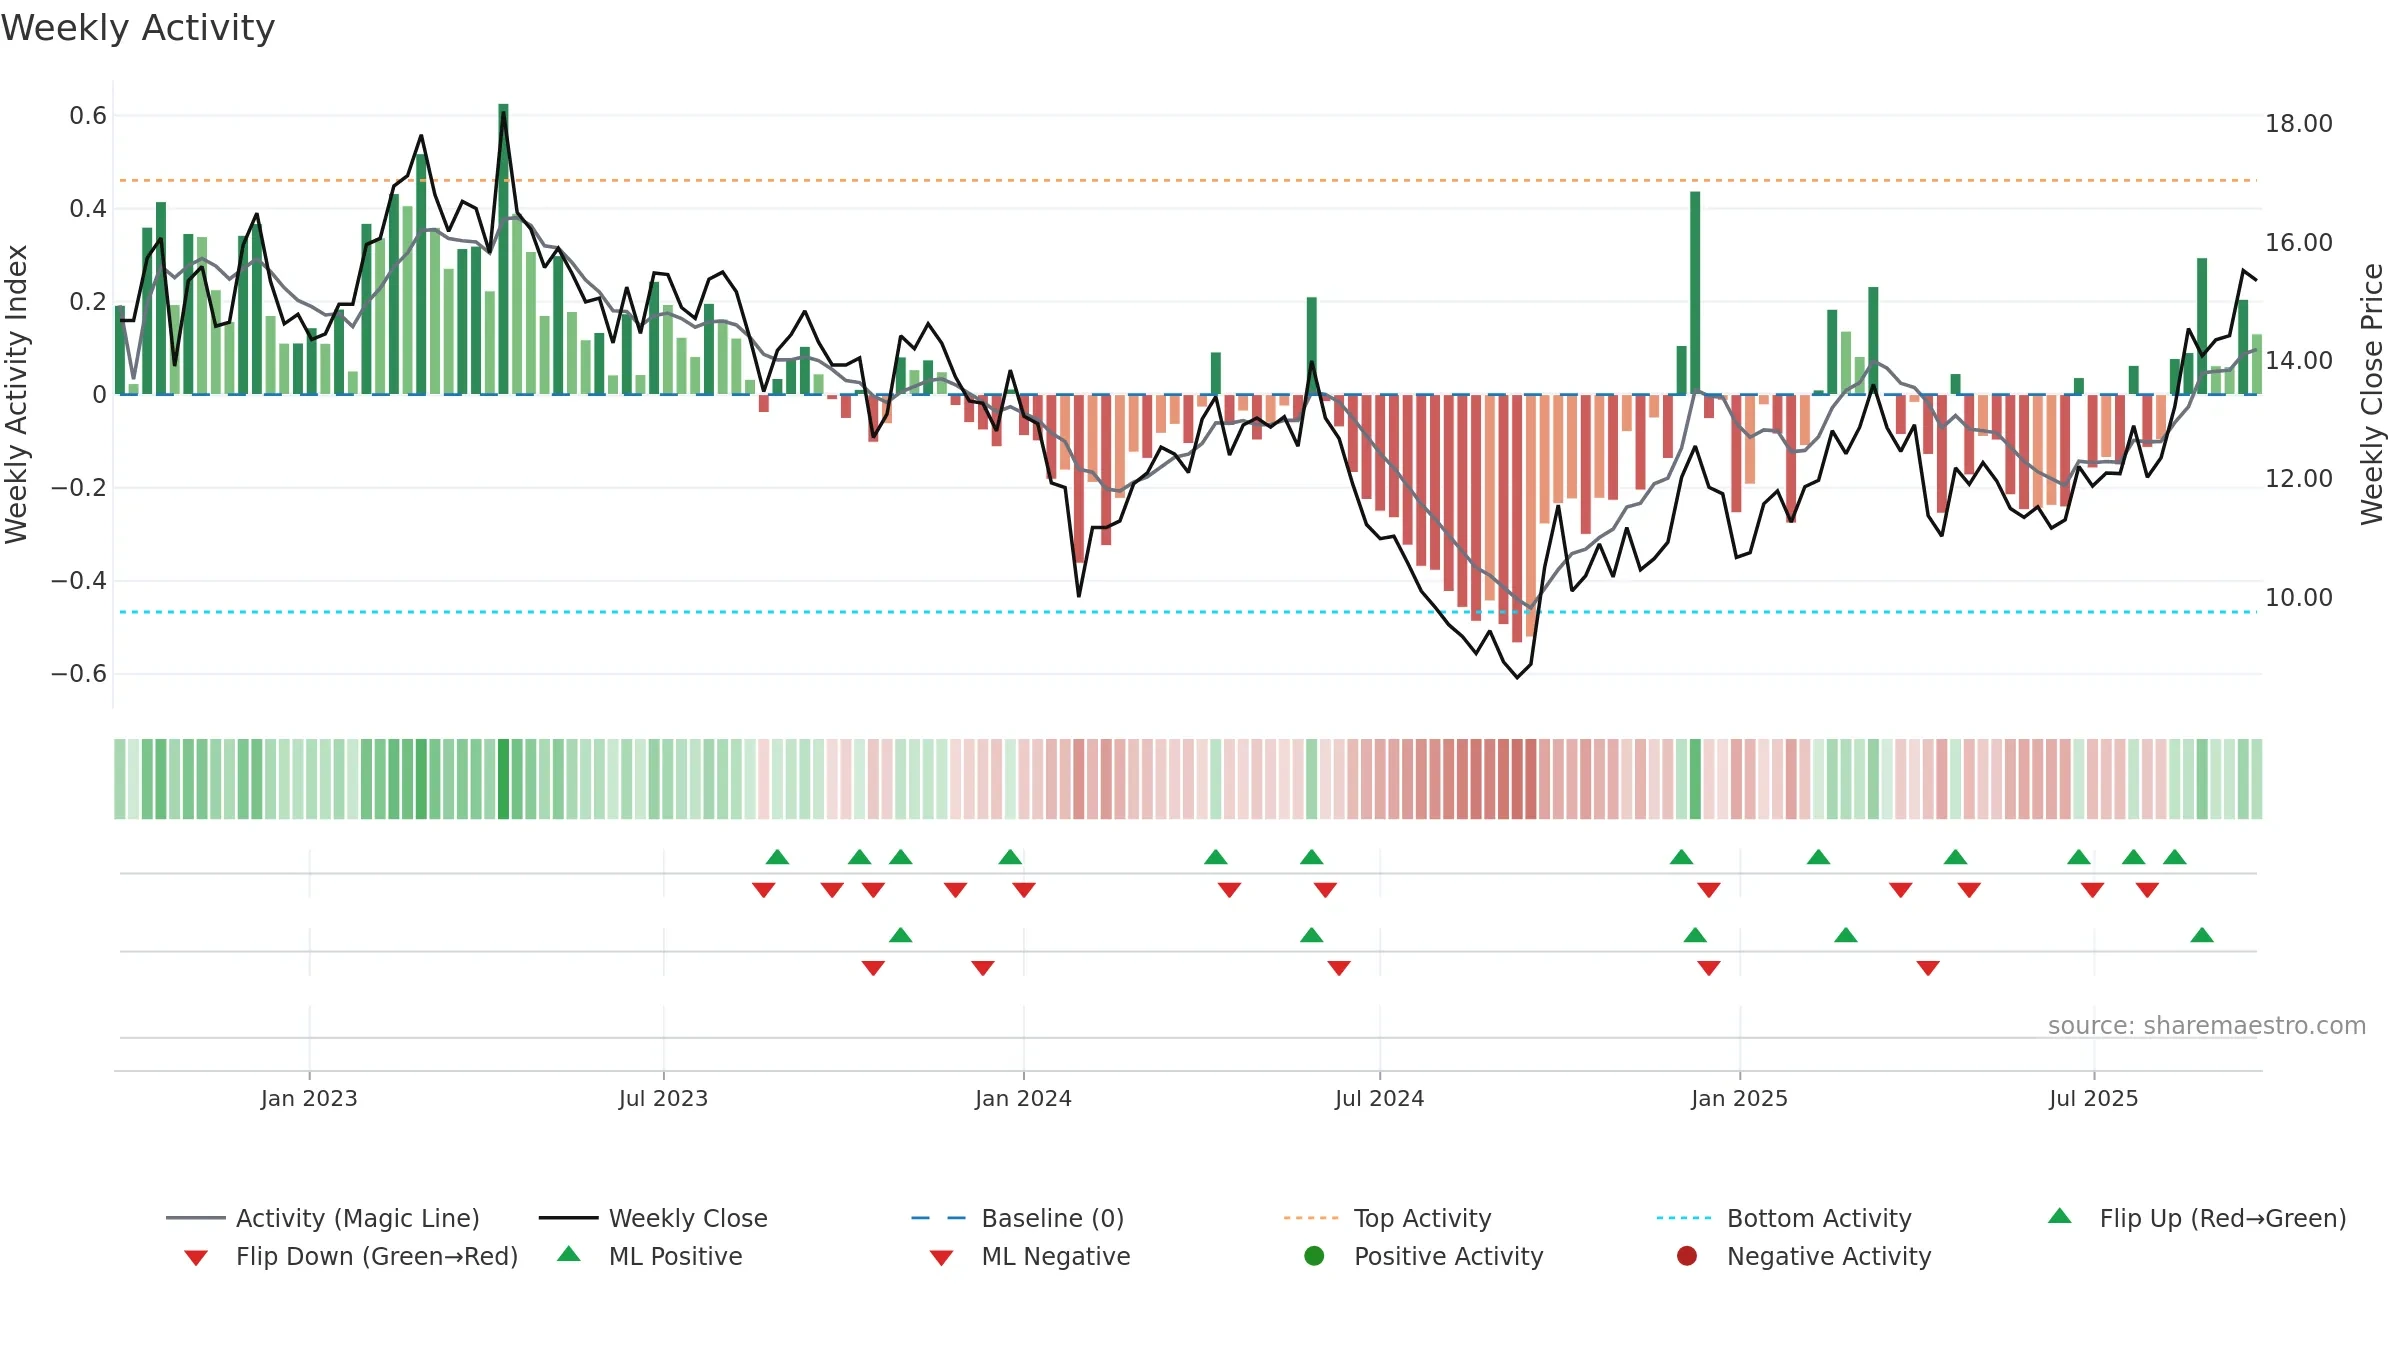Toggle Flip Up (Red→Green) legend item
2400x1350 pixels.
click(2197, 1218)
